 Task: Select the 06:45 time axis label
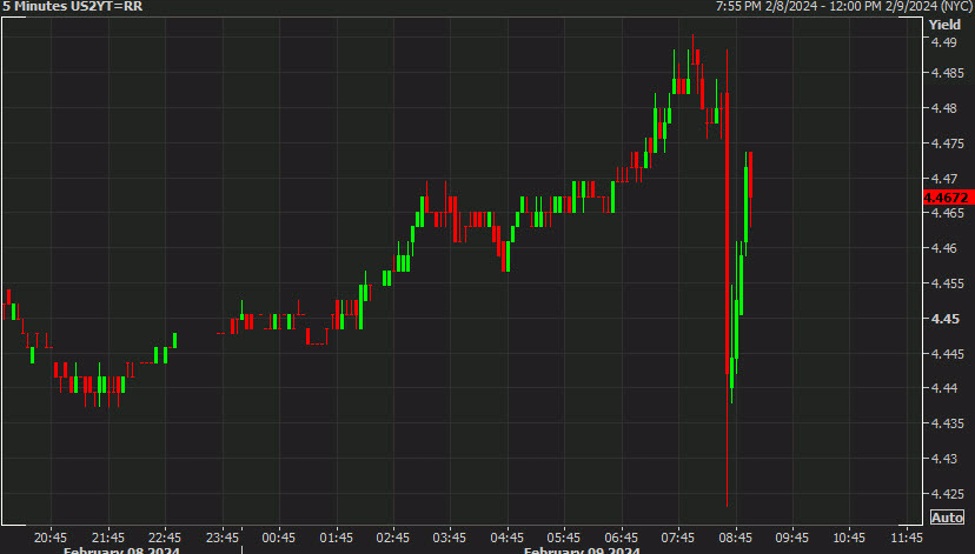pos(621,535)
